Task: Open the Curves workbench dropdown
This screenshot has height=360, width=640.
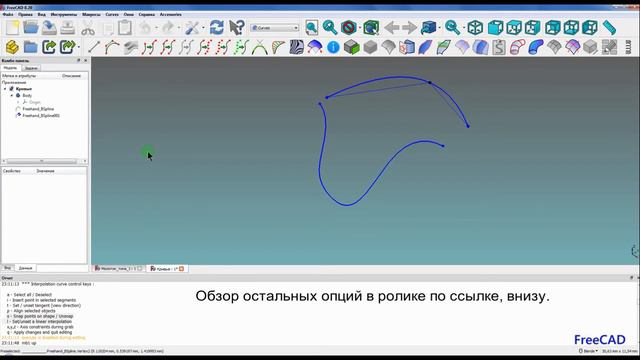Action: (x=275, y=28)
